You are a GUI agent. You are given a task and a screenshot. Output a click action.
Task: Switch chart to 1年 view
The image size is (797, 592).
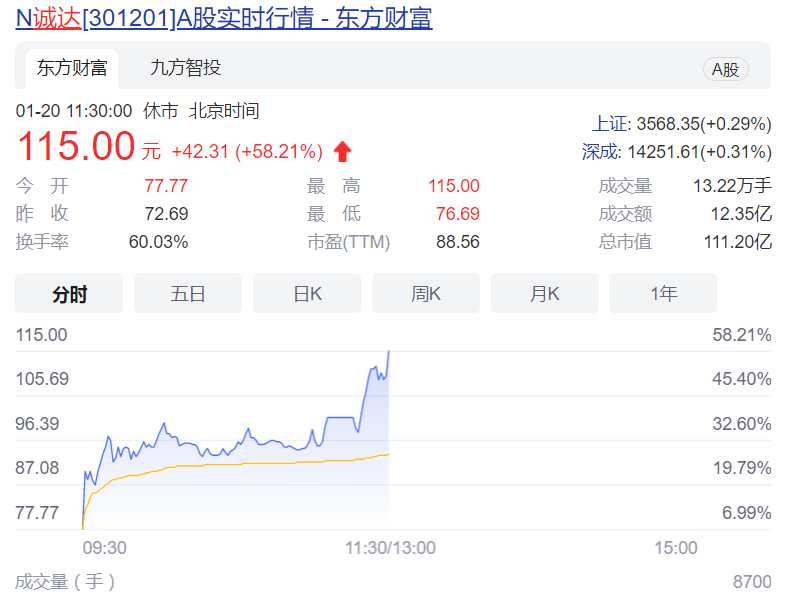pos(663,294)
